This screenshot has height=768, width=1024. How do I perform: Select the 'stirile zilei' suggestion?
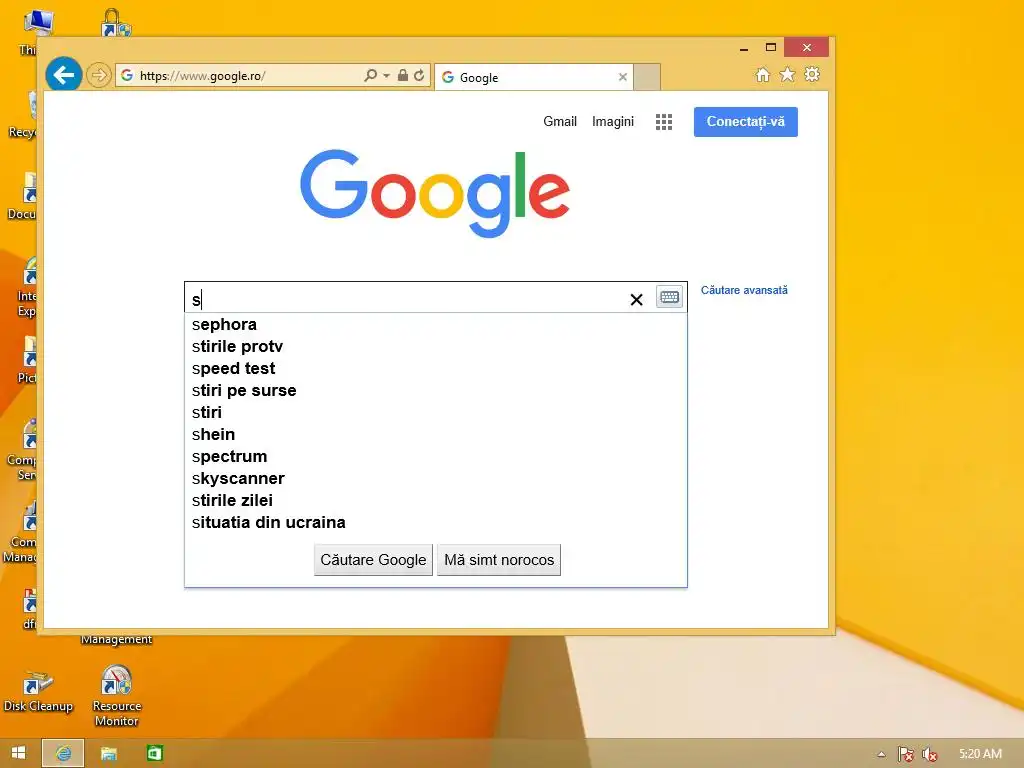click(436, 500)
